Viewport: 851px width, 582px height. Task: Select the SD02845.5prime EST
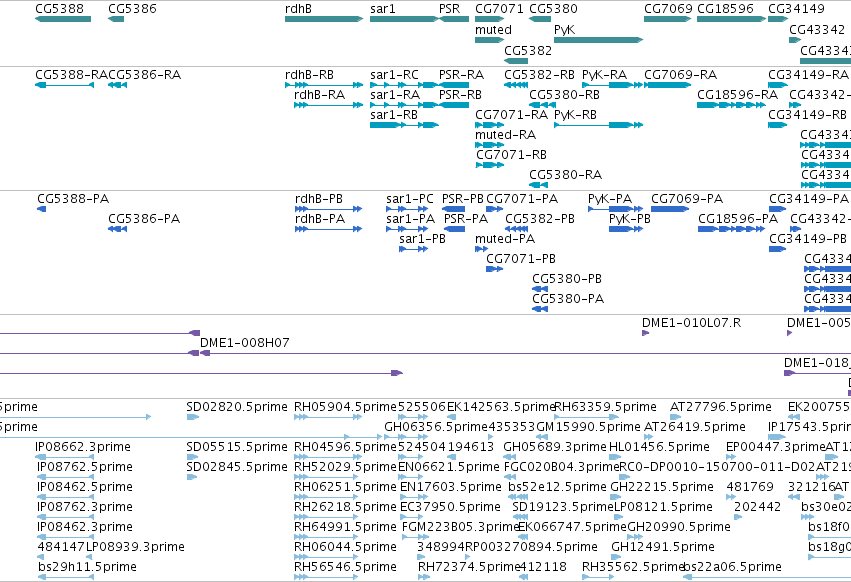tap(192, 477)
